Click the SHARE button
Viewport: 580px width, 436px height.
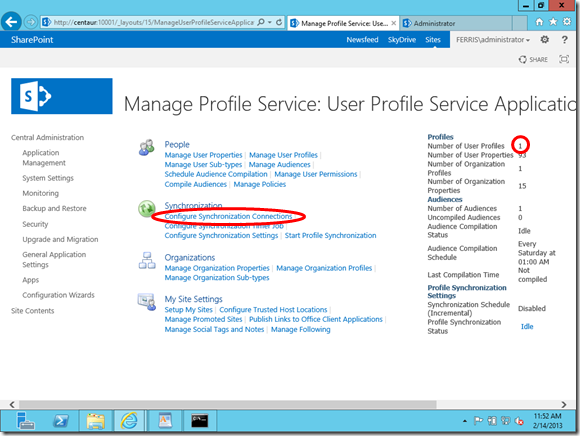click(533, 60)
